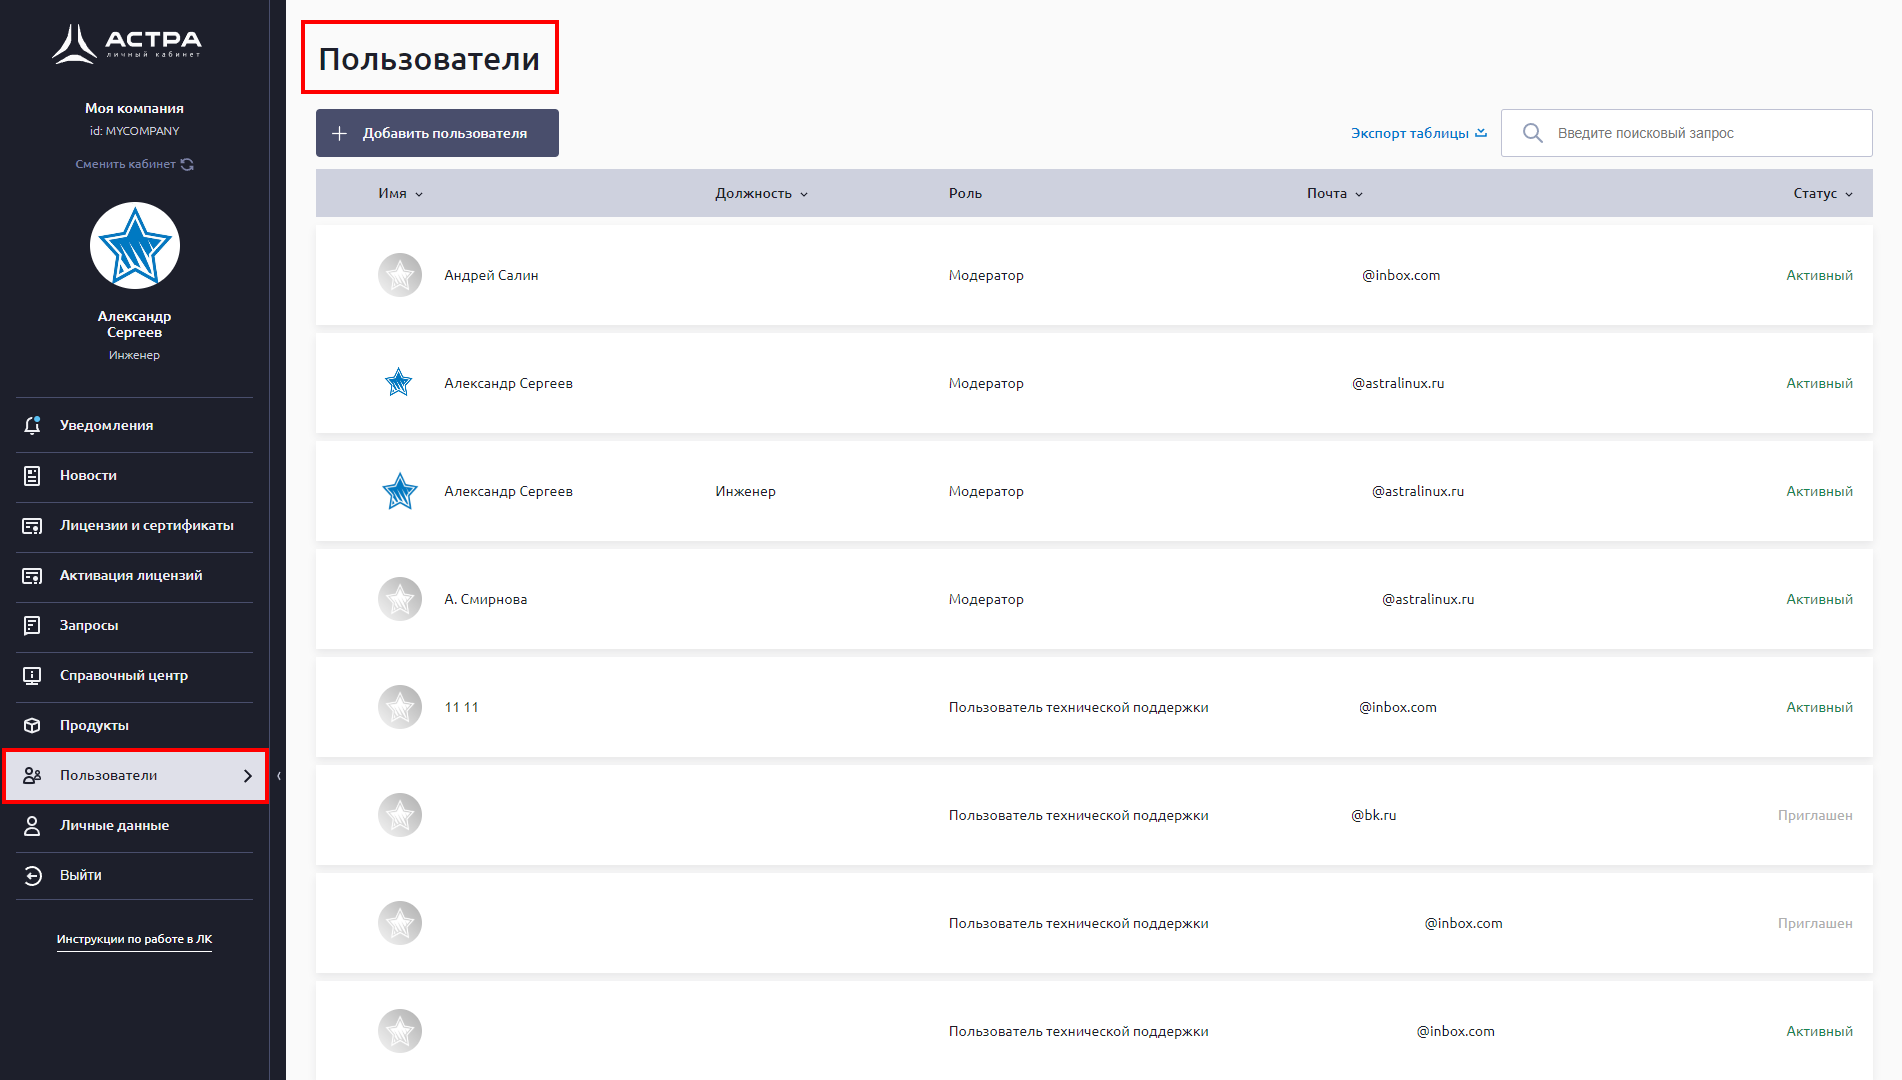The image size is (1902, 1080).
Task: Expand the Статус column filter
Action: [x=1822, y=193]
